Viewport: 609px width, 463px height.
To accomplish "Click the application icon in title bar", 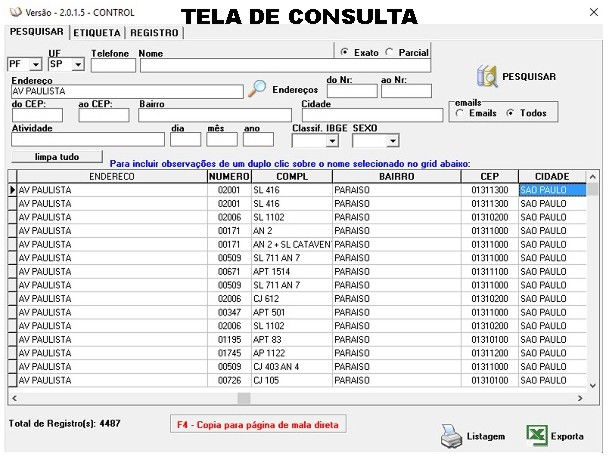I will [16, 12].
